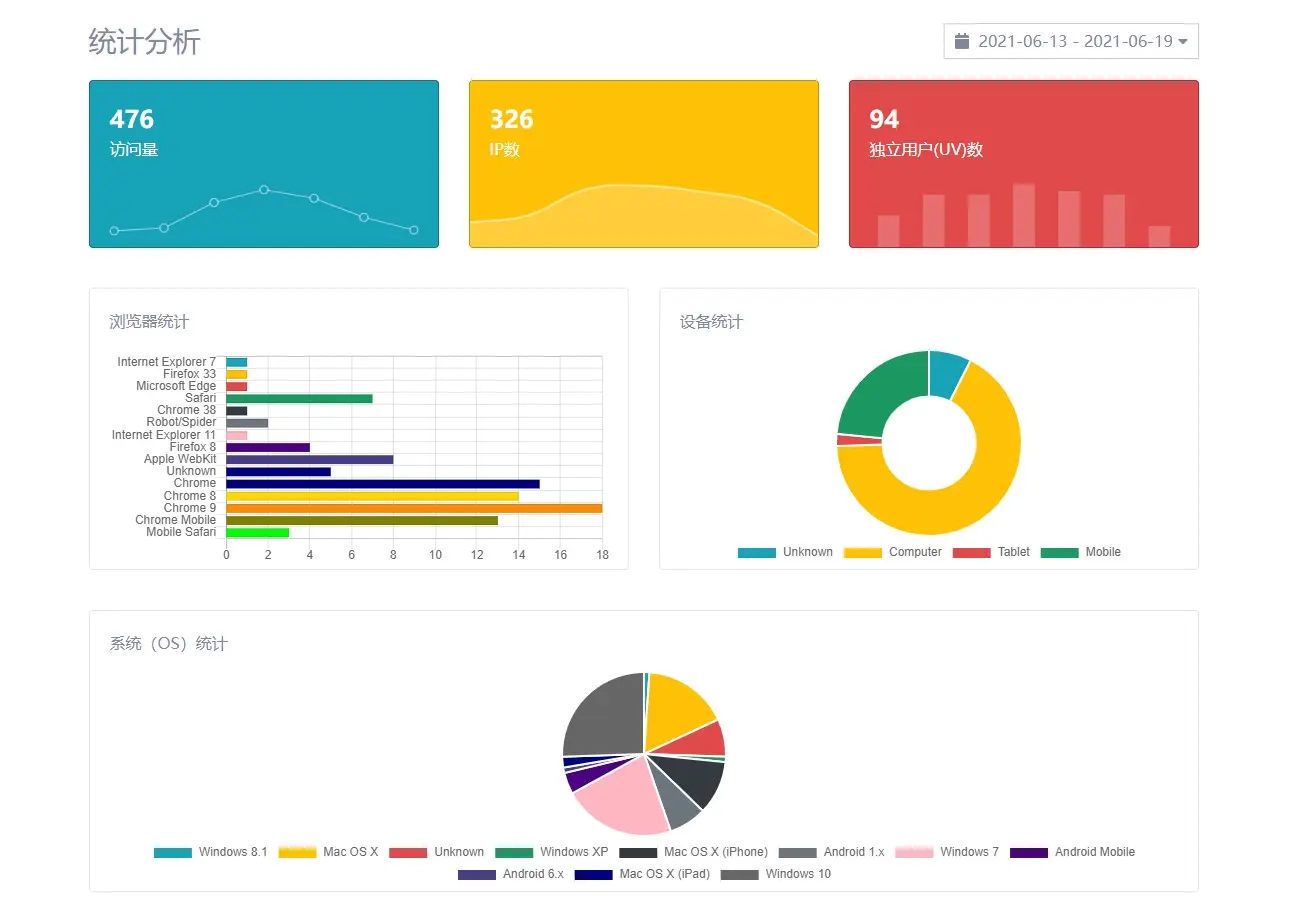Toggle Windows XP legend entry
This screenshot has width=1295, height=904.
click(551, 852)
